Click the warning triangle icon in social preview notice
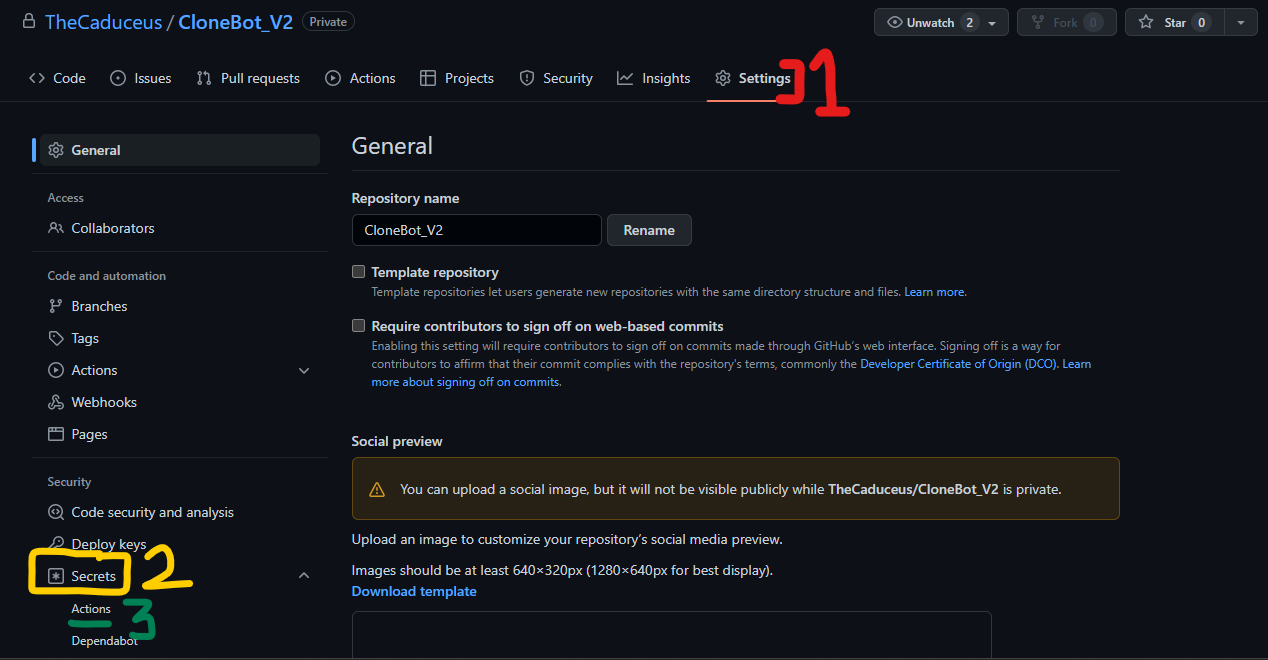The image size is (1268, 660). tap(377, 490)
